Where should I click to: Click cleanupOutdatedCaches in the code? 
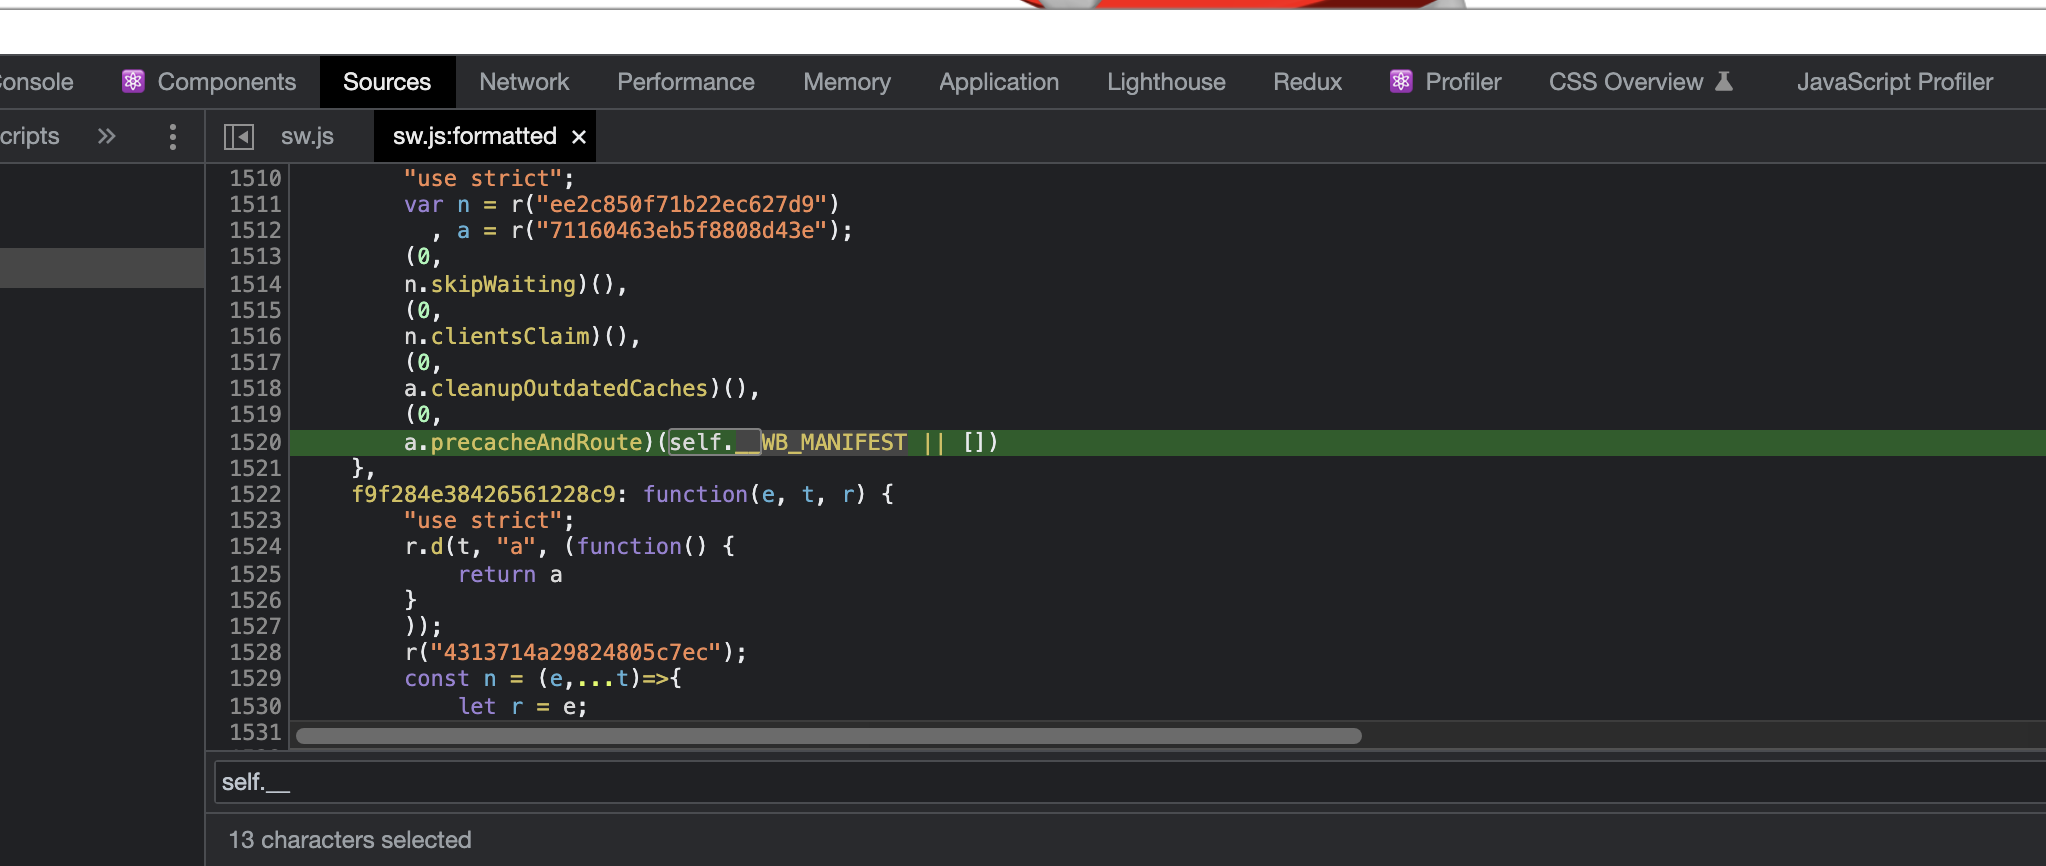pos(569,388)
